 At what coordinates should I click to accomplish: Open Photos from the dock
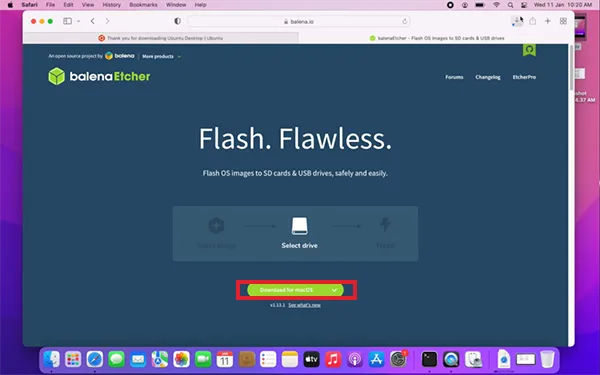point(181,359)
